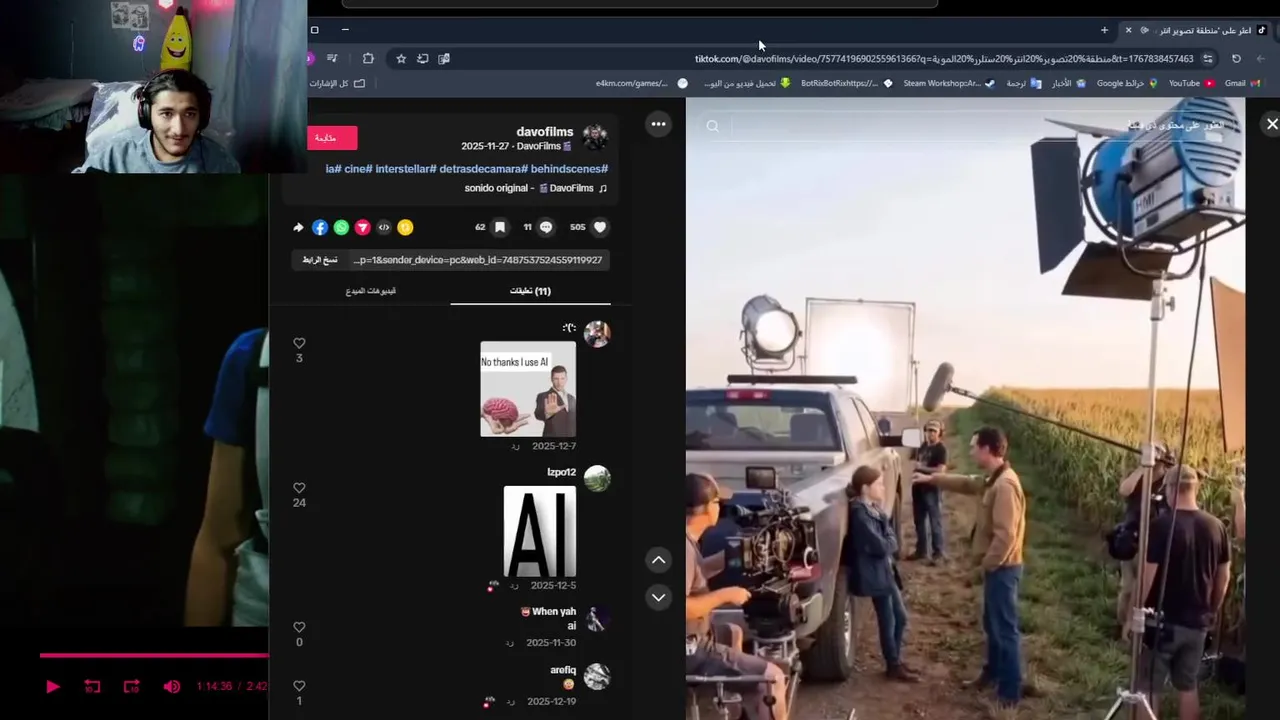1280x720 pixels.
Task: Select the comments (11) tab
Action: point(530,291)
